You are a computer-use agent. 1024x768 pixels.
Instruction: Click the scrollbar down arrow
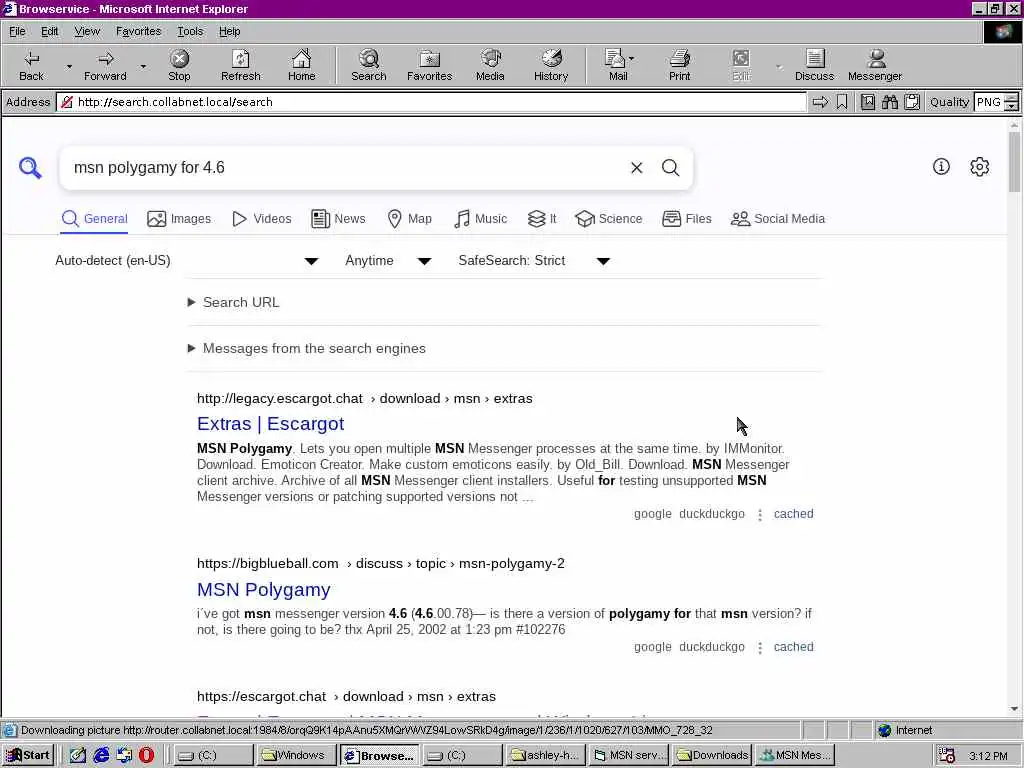(1014, 709)
